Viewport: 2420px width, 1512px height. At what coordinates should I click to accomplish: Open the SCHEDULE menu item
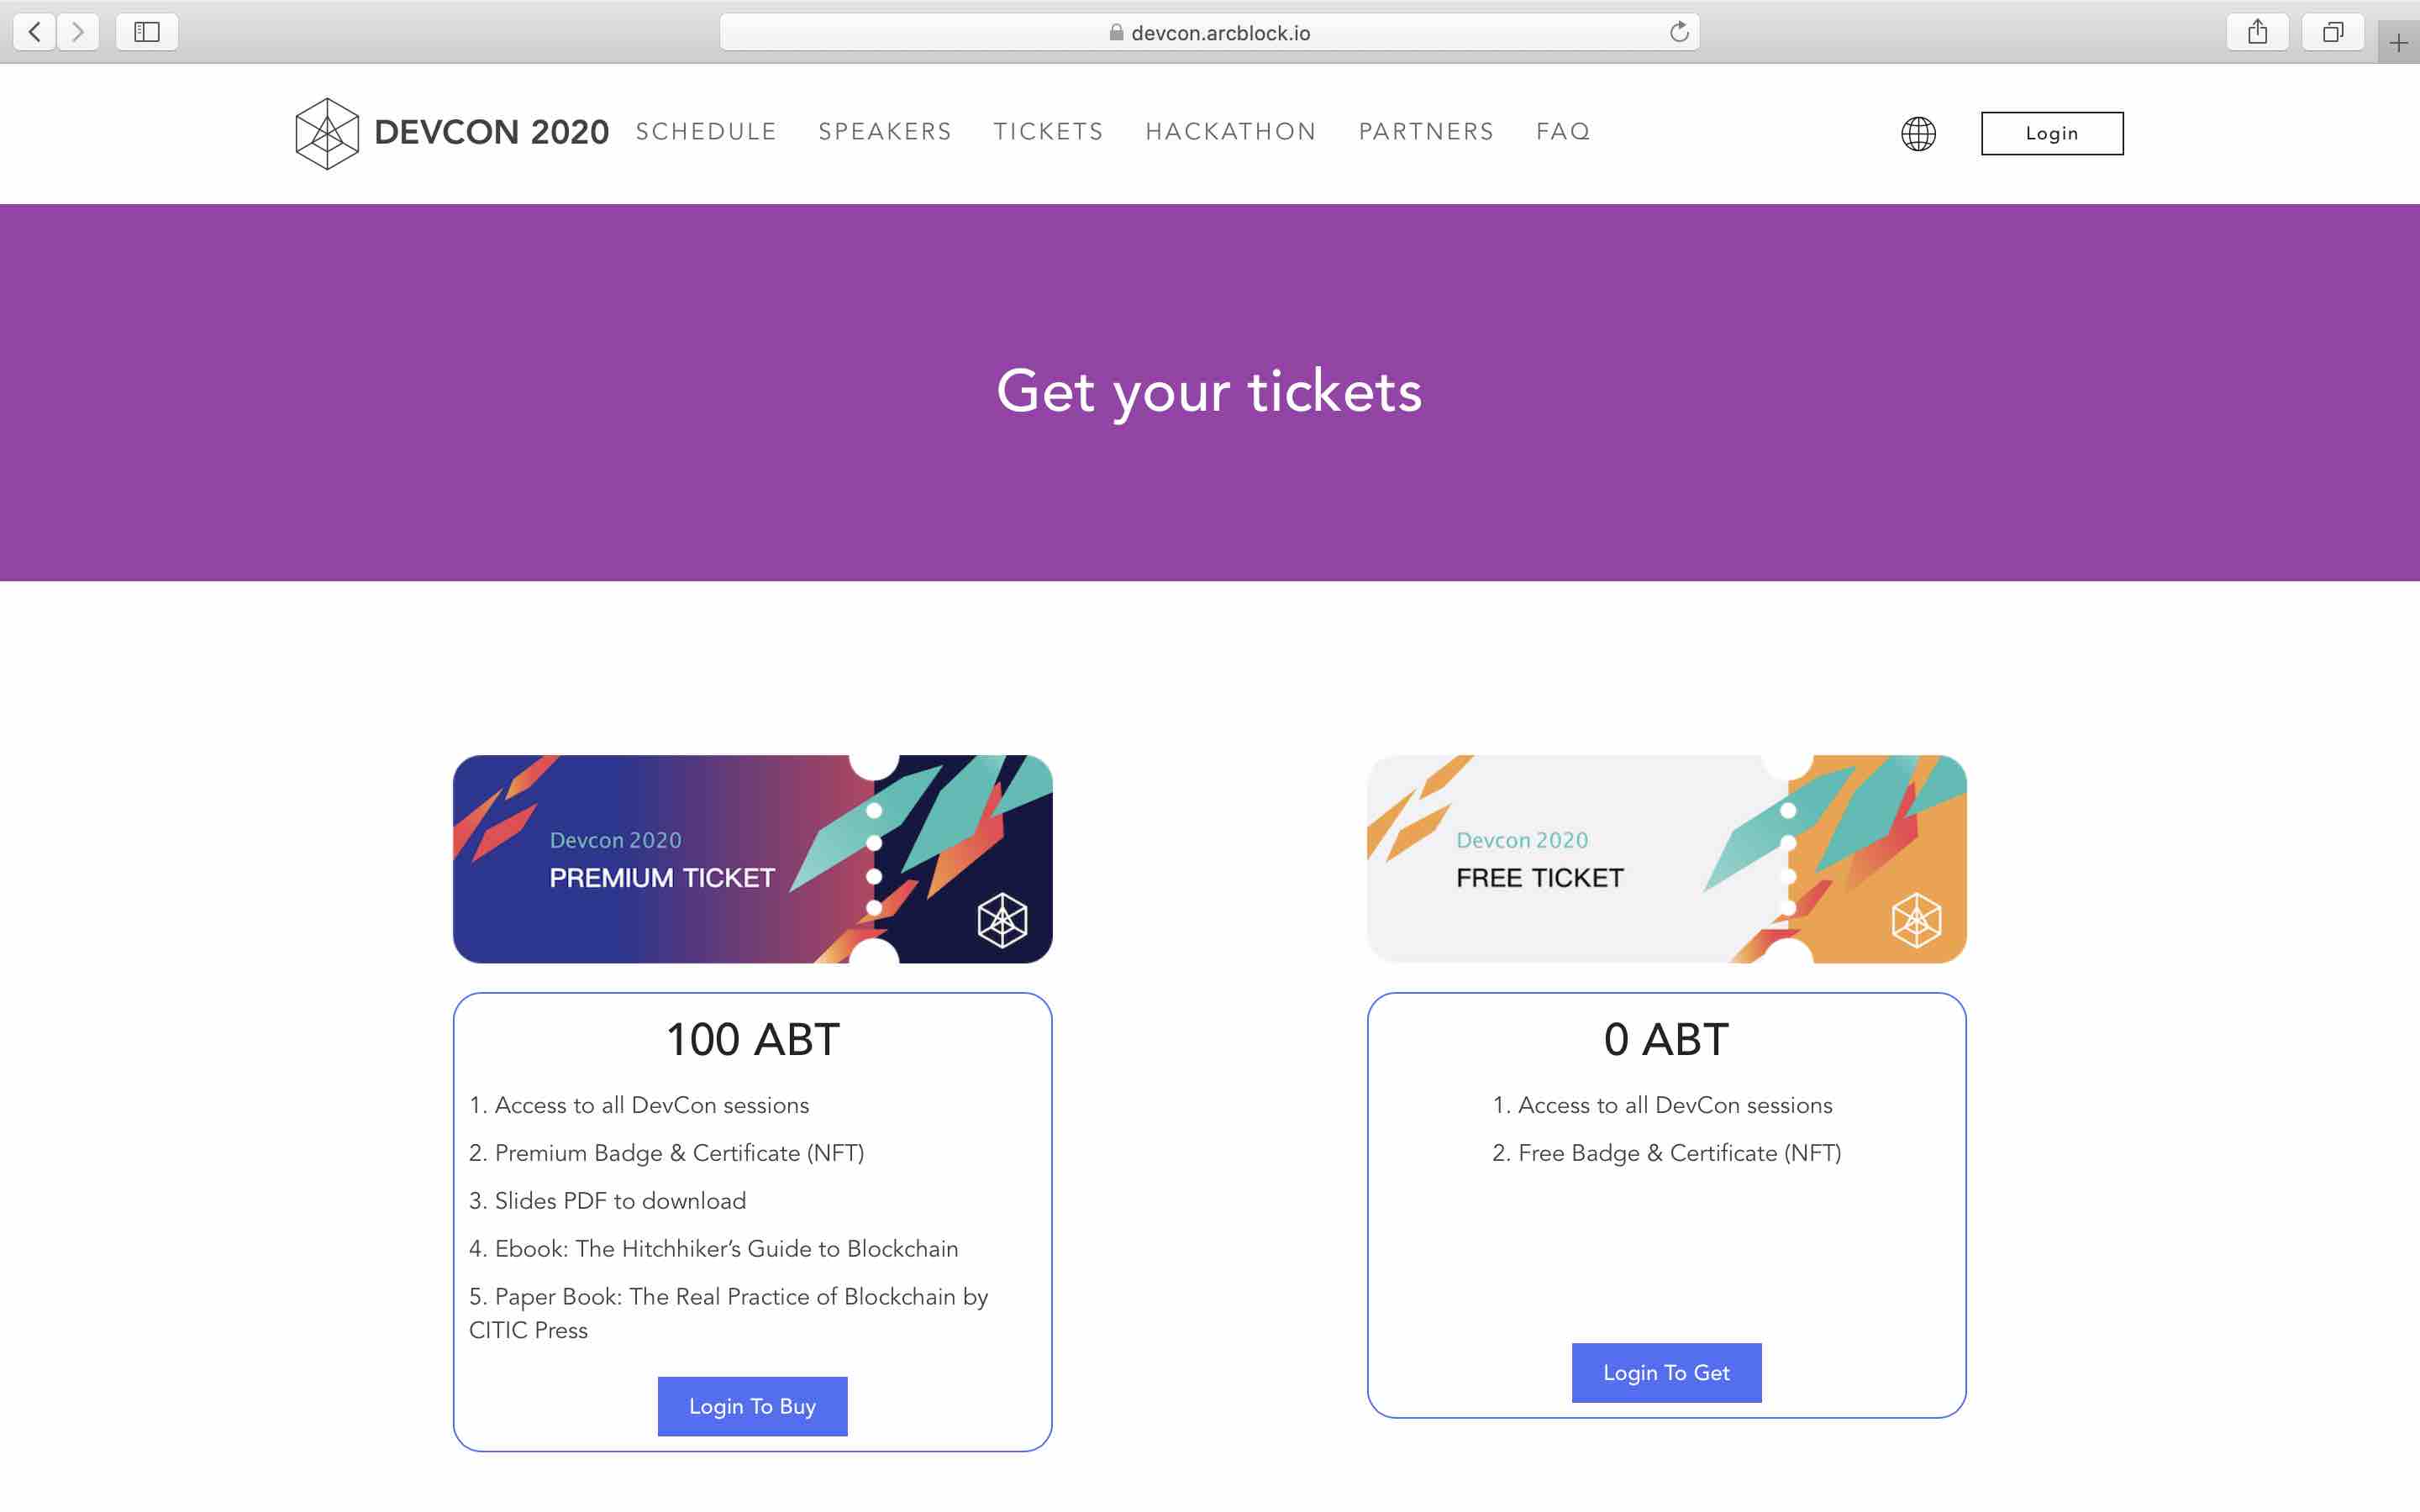706,132
